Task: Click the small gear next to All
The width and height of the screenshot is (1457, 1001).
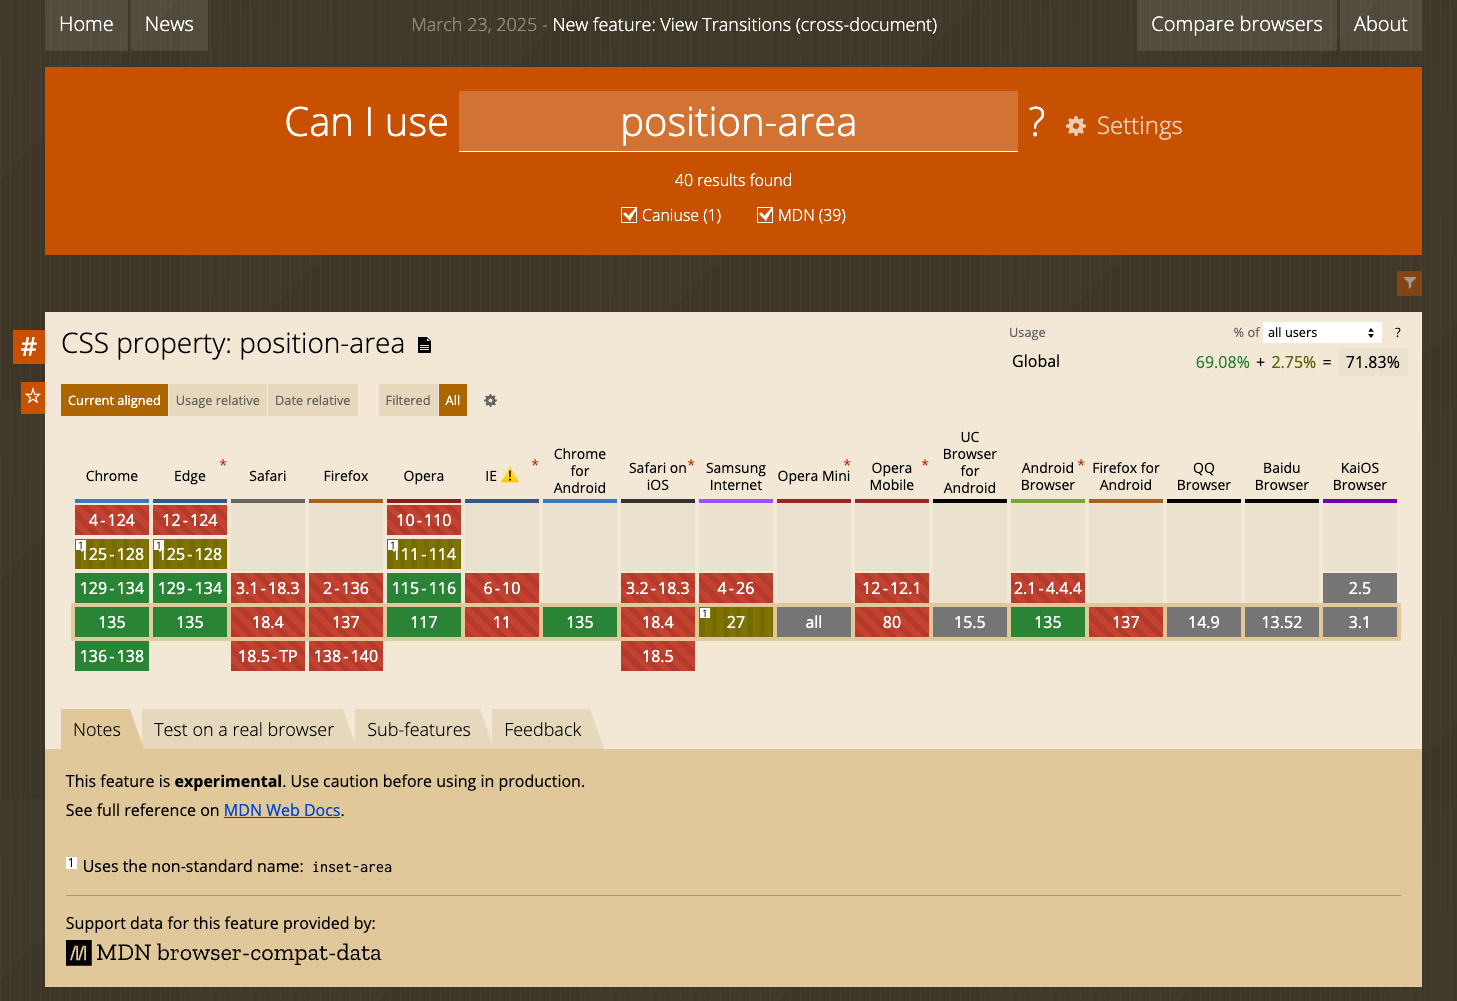Action: click(490, 401)
